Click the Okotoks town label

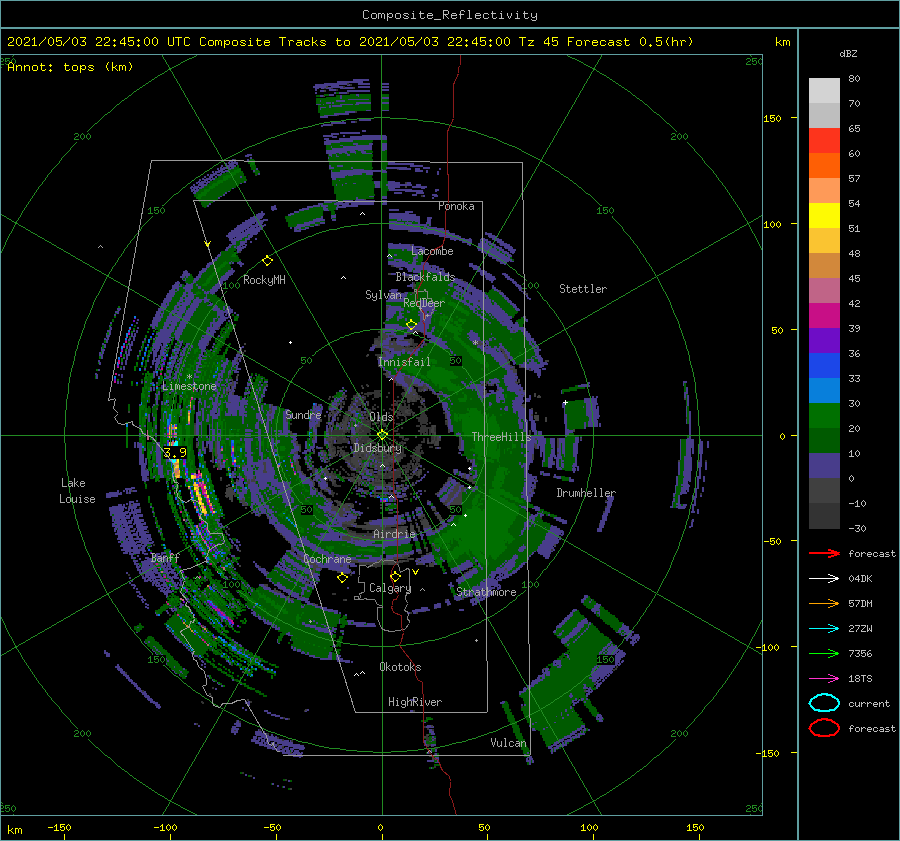coord(401,667)
